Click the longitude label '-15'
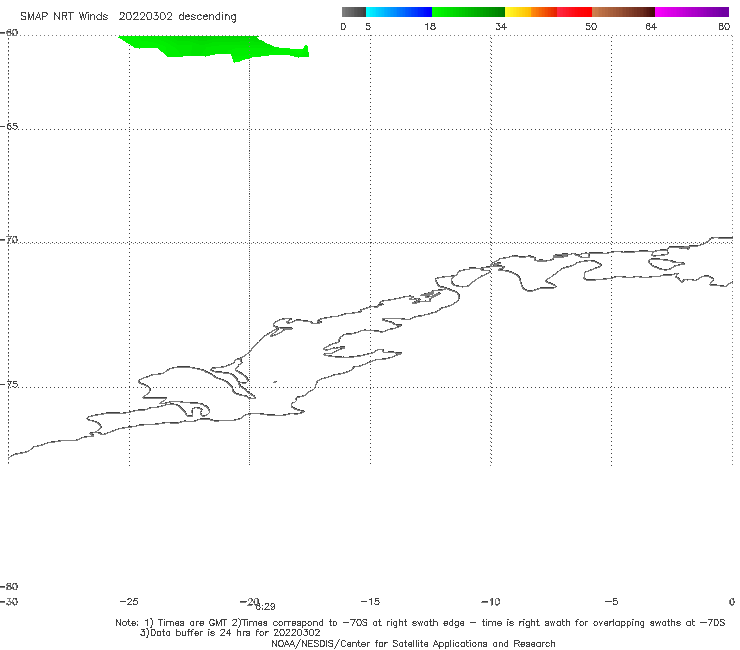Screen dimensions: 740x650 (x=370, y=601)
